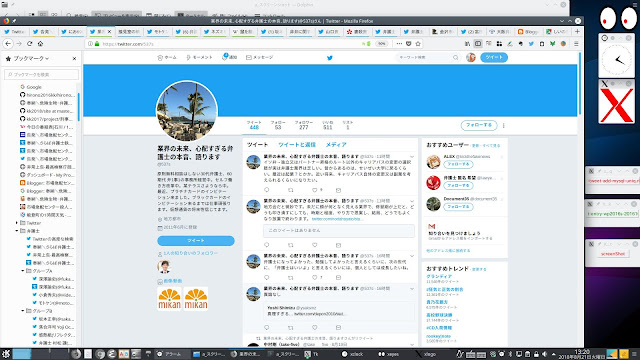The height and width of the screenshot is (360, 640).
Task: Bookmark this page with the star icon
Action: (418, 44)
